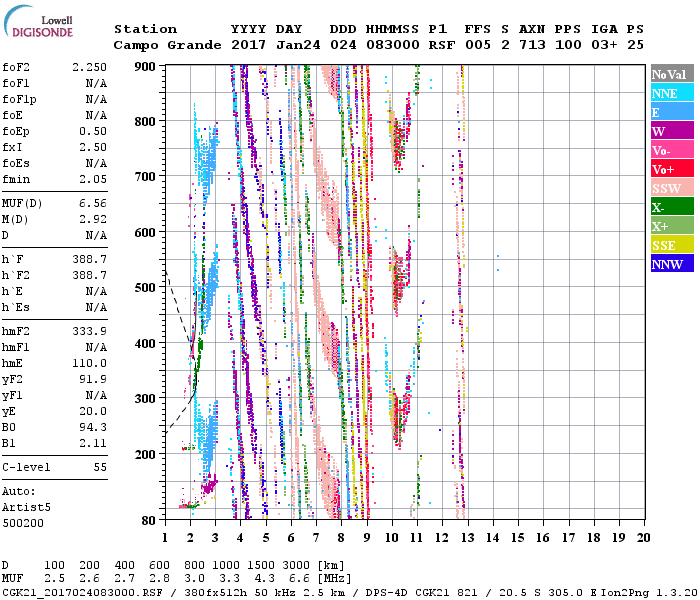
Task: Click the Artist5 auto-scaling label
Action: click(x=26, y=507)
